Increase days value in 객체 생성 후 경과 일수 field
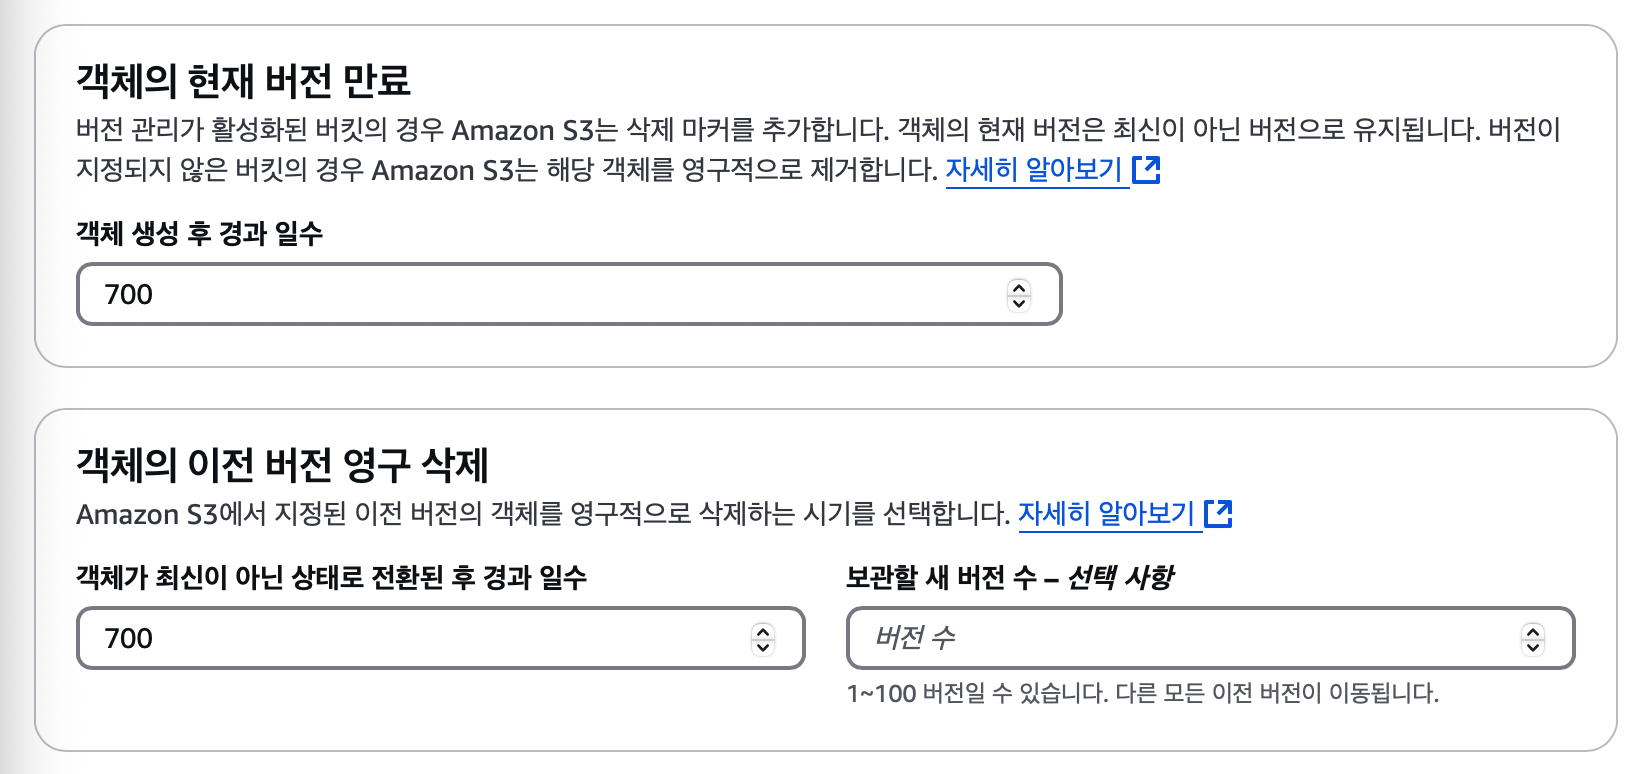The image size is (1626, 774). (1019, 288)
